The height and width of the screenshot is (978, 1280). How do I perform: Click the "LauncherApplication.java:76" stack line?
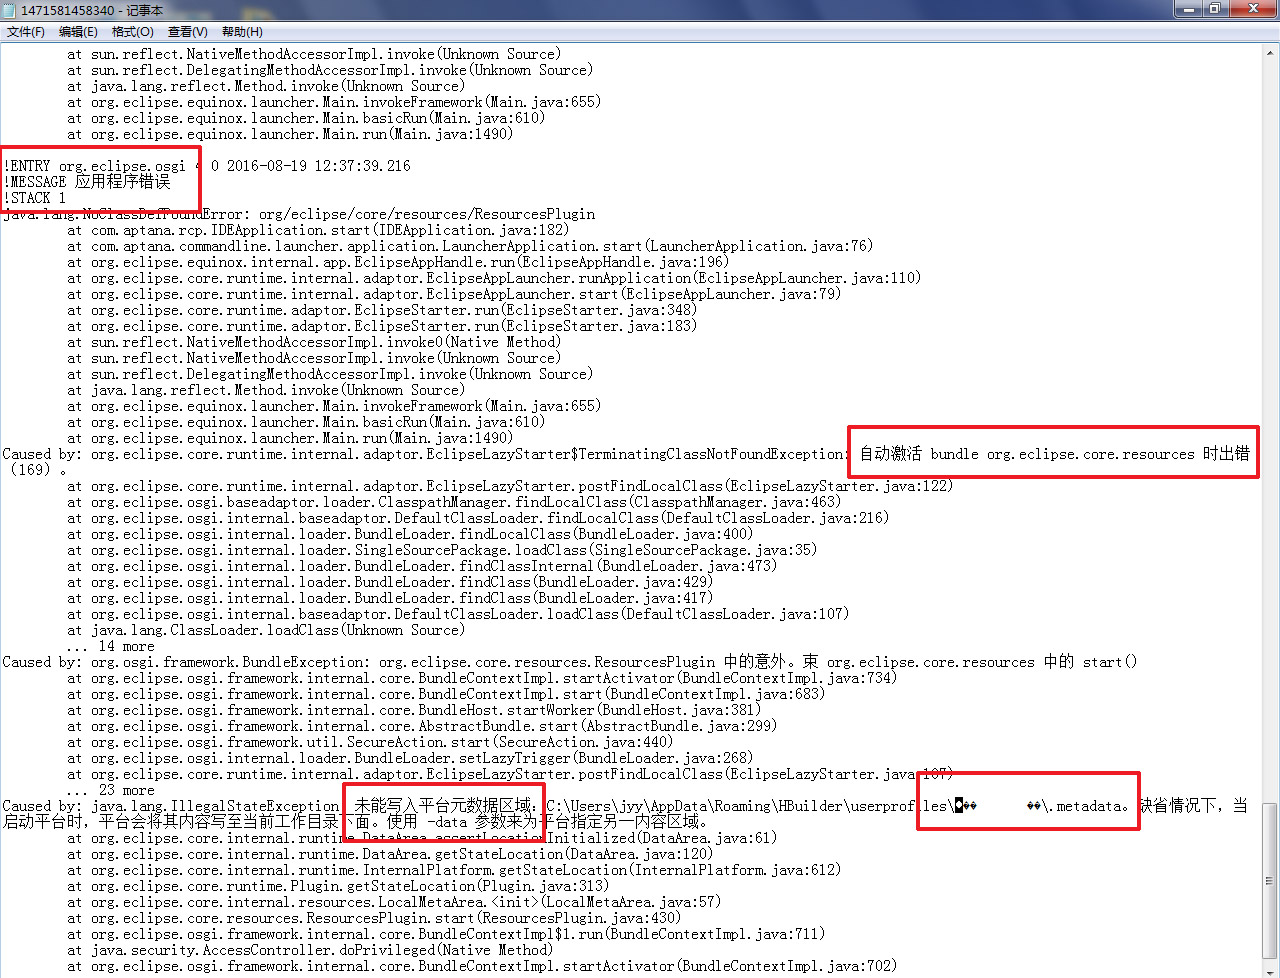point(470,246)
